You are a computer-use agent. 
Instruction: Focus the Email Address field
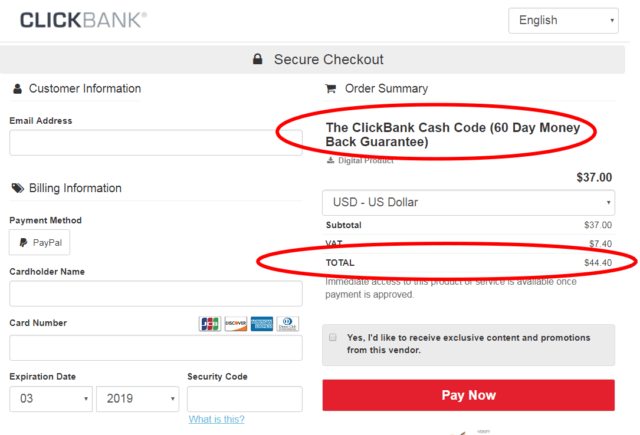[156, 143]
